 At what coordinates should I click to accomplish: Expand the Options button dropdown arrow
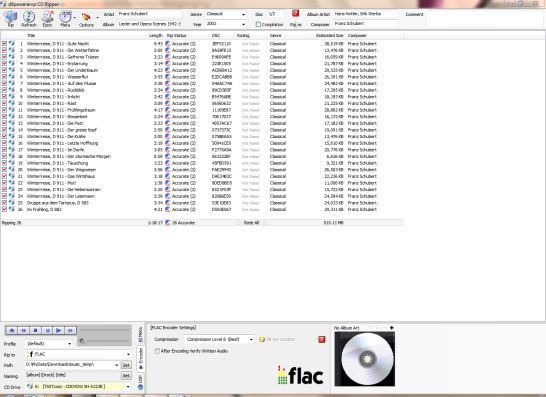coord(98,17)
